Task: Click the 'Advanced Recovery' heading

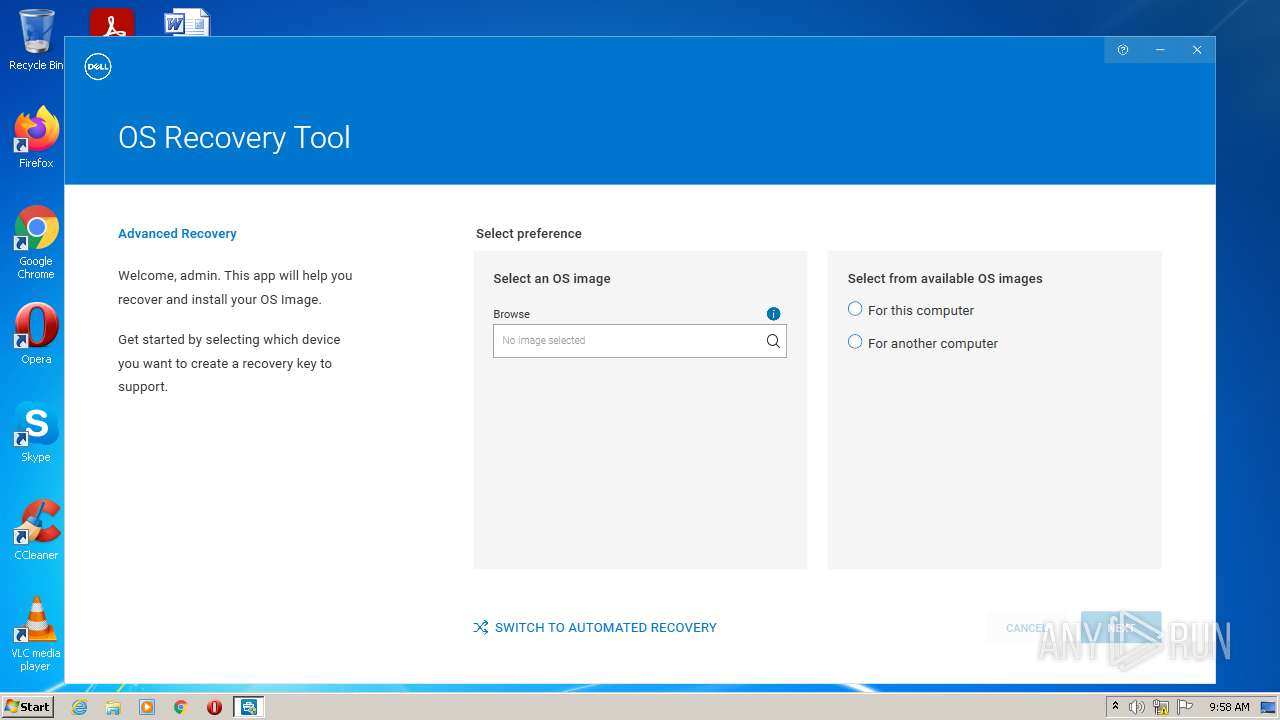Action: click(x=177, y=234)
